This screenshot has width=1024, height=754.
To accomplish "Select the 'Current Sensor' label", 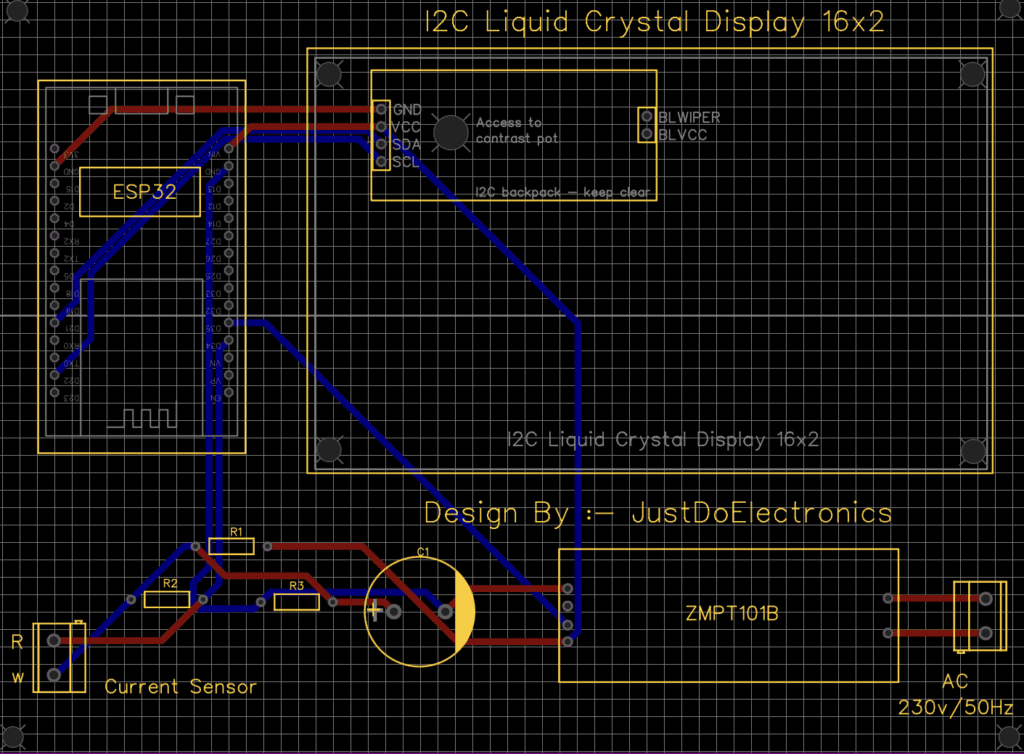I will coord(180,687).
